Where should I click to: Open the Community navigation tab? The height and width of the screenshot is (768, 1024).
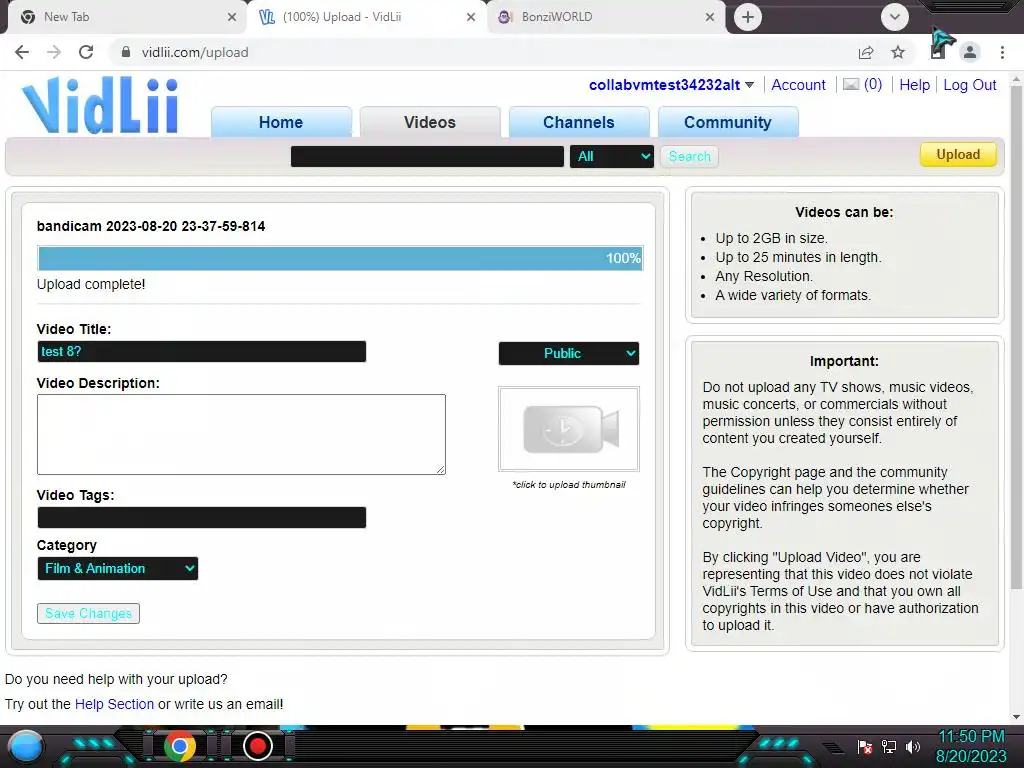pos(728,122)
